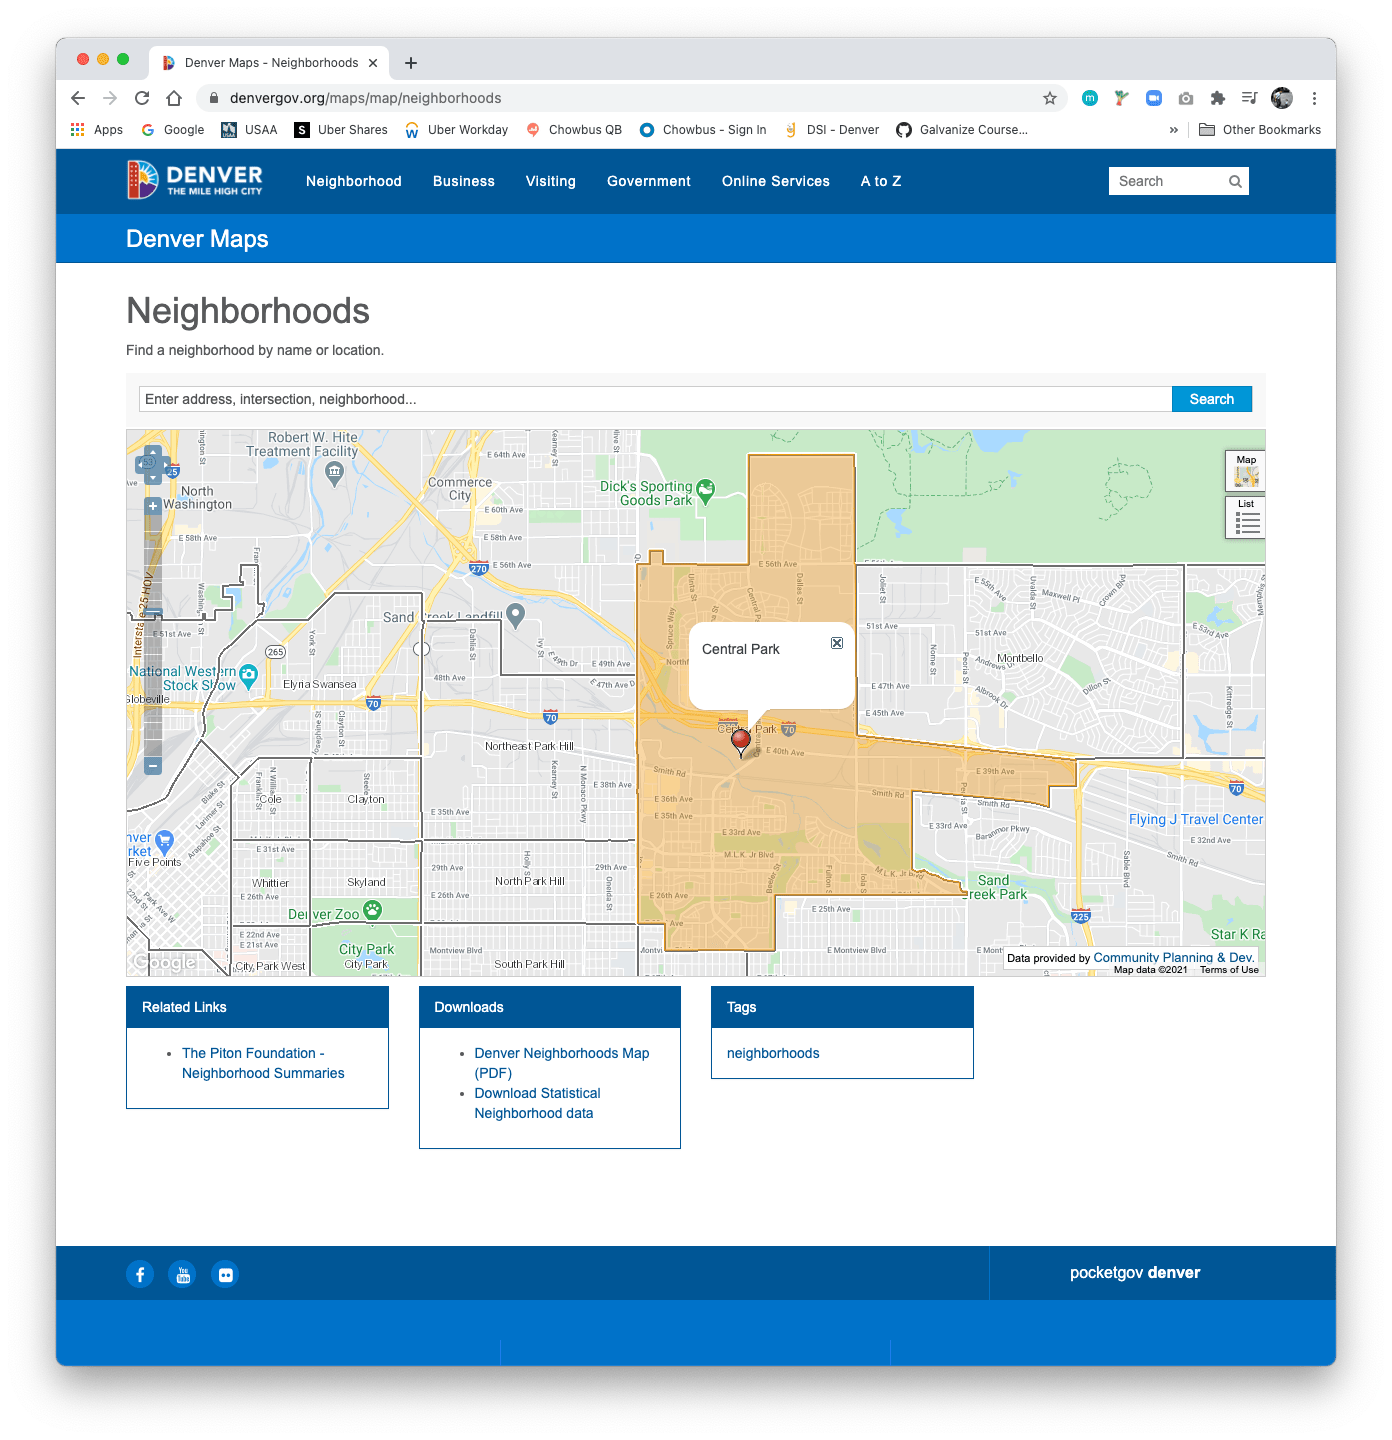Viewport: 1392px width, 1440px height.
Task: Pan the map left with the arrow control
Action: (141, 465)
